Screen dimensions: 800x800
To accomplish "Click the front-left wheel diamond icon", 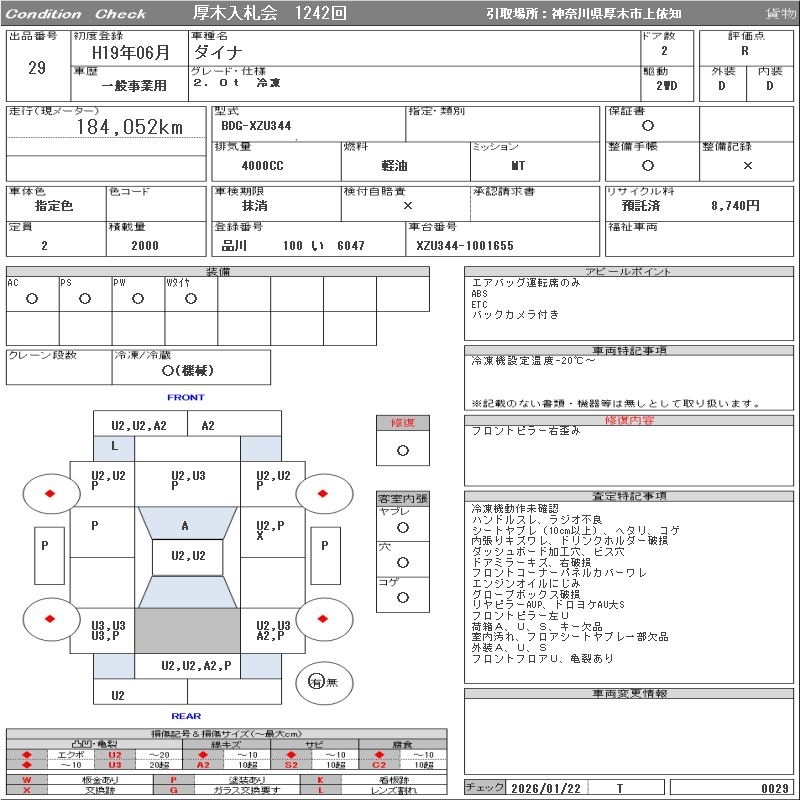I will pyautogui.click(x=49, y=493).
